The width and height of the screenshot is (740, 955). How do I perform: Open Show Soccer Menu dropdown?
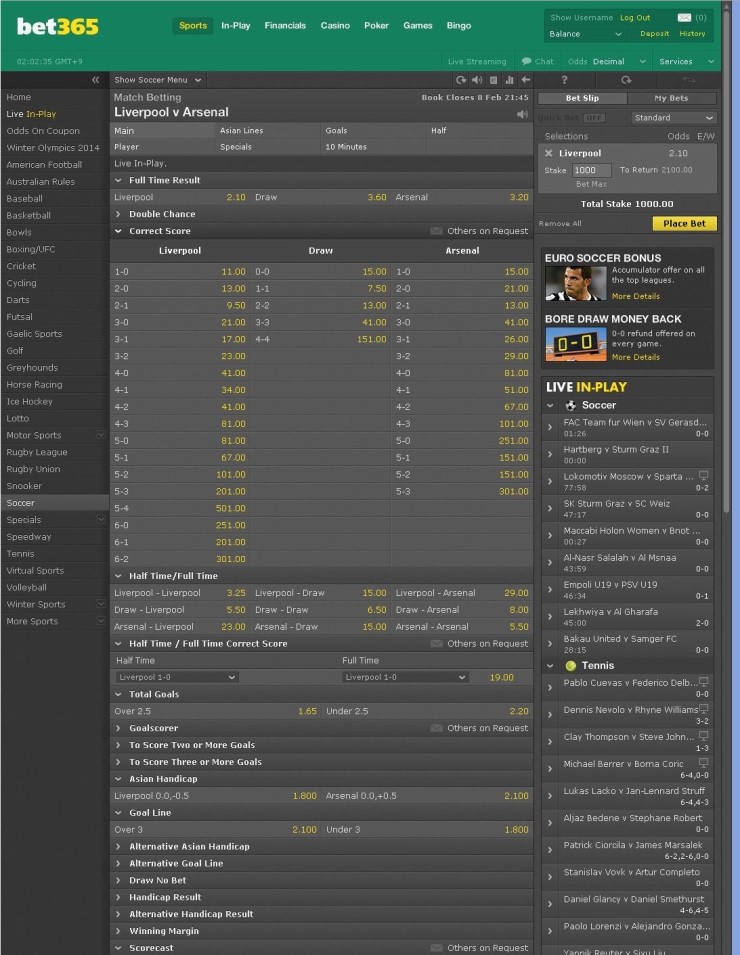coord(158,80)
